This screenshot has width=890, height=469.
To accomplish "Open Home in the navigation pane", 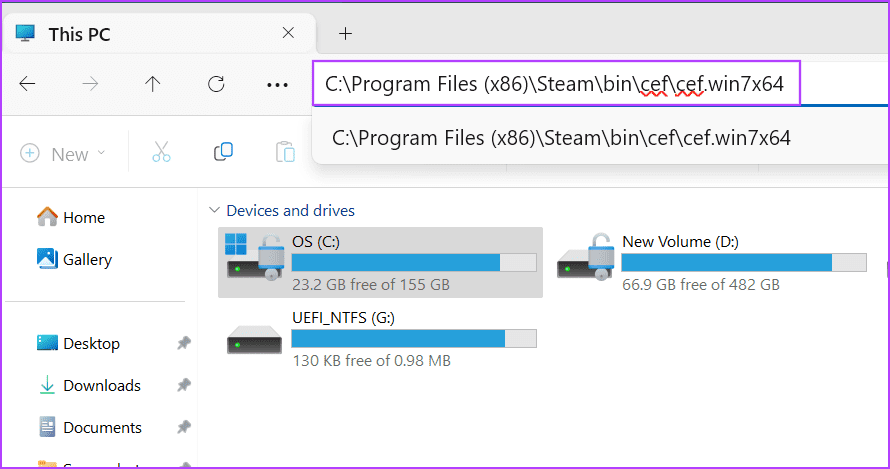I will pyautogui.click(x=83, y=217).
